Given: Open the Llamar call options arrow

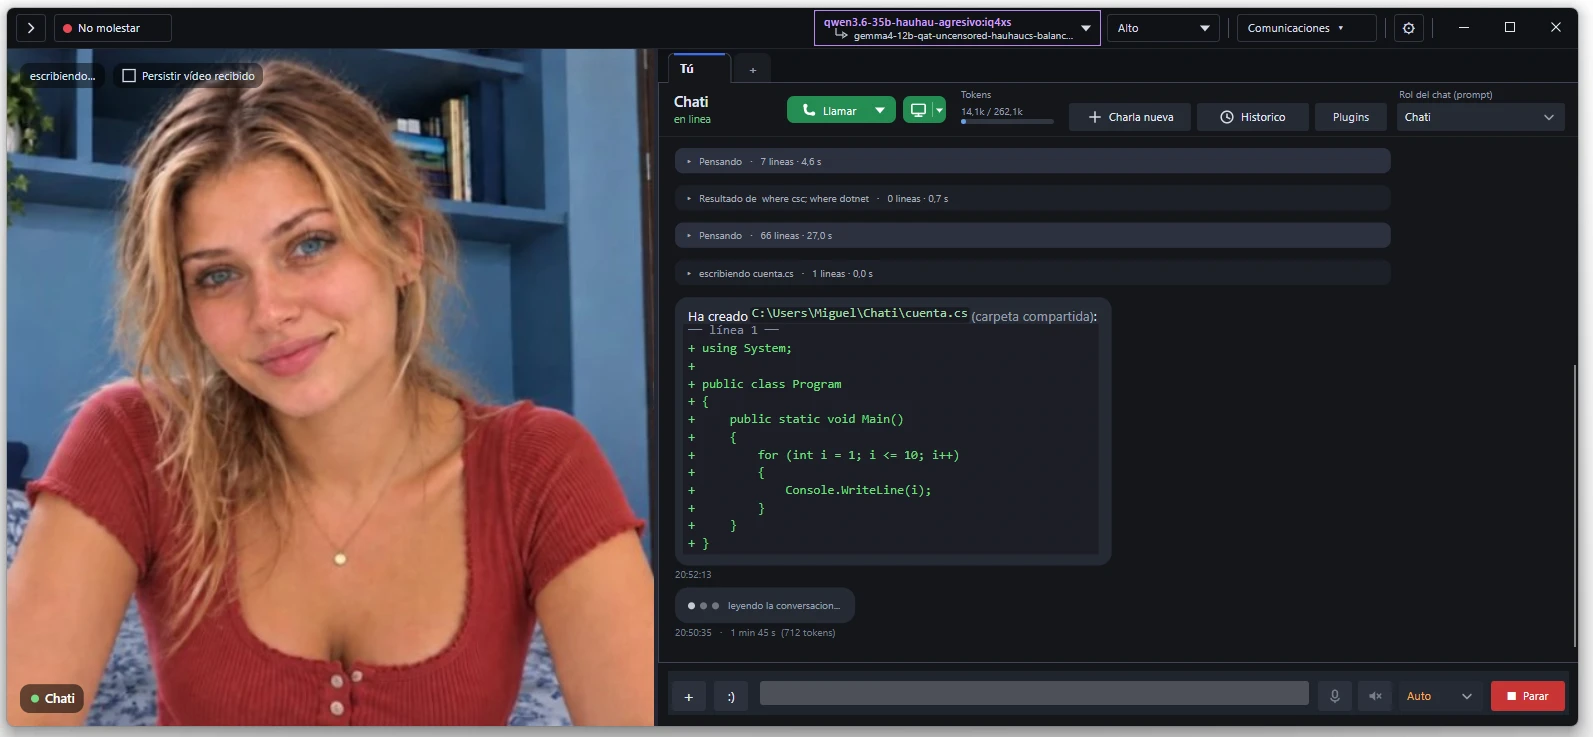Looking at the screenshot, I should tap(880, 110).
